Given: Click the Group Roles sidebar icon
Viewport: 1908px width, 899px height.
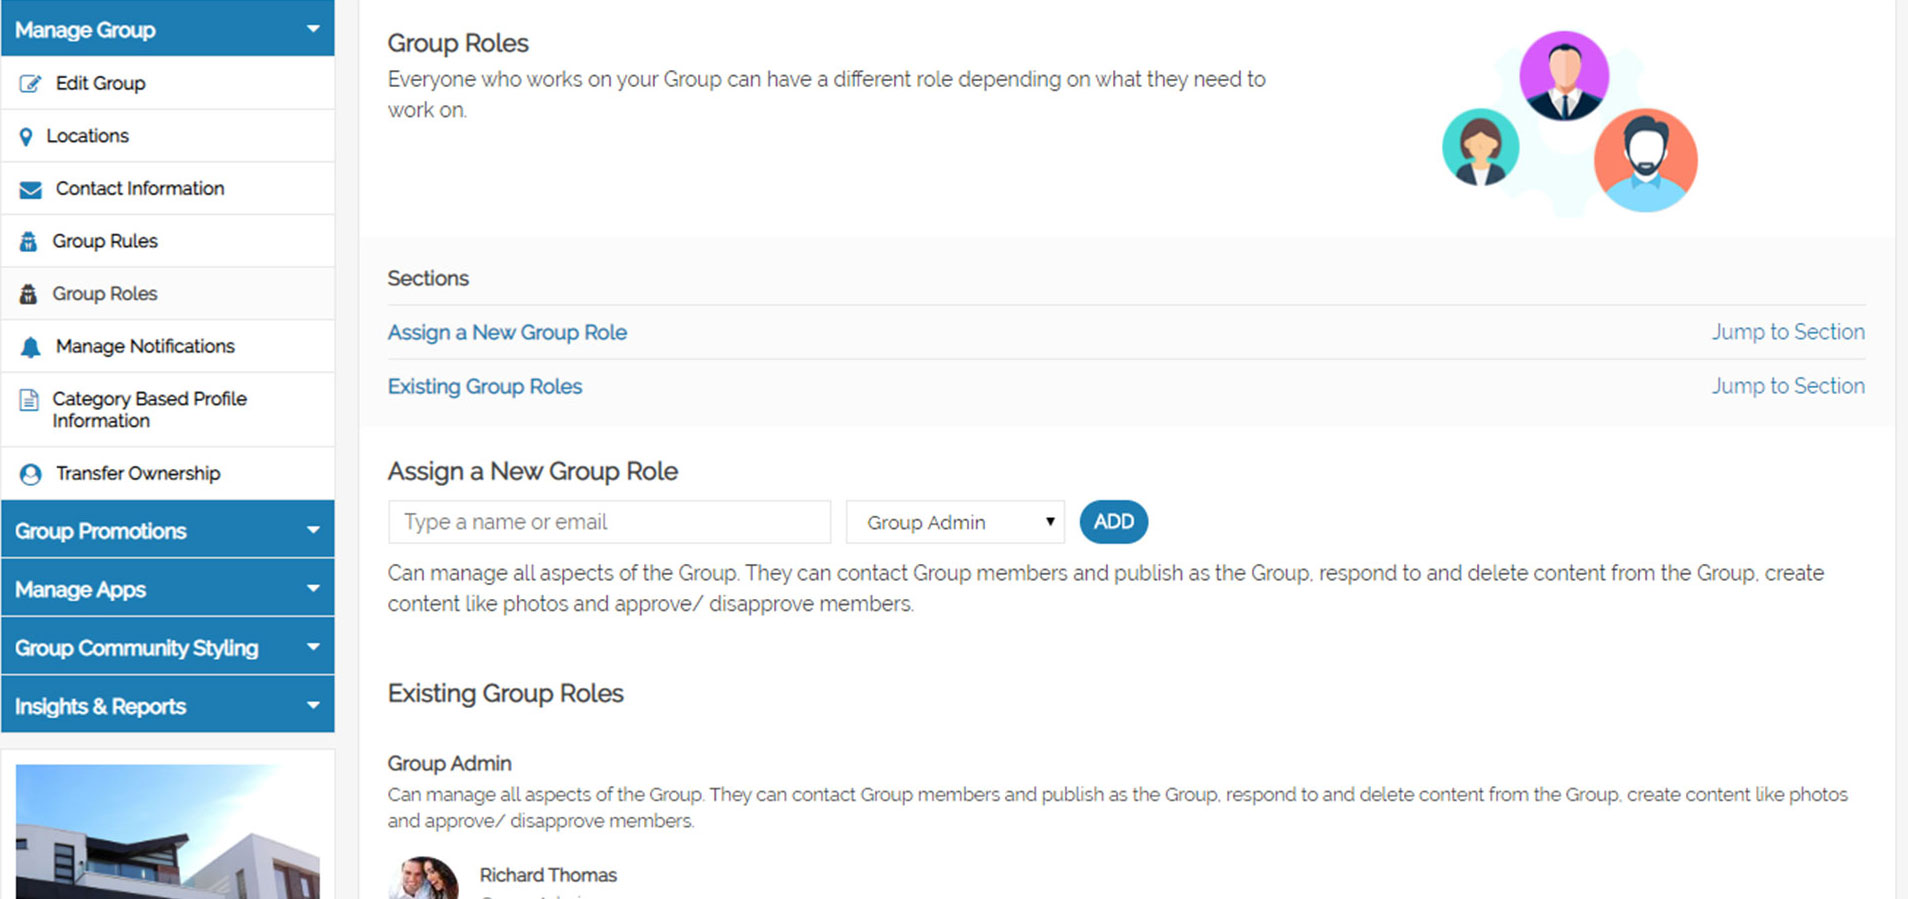Looking at the screenshot, I should (x=28, y=294).
